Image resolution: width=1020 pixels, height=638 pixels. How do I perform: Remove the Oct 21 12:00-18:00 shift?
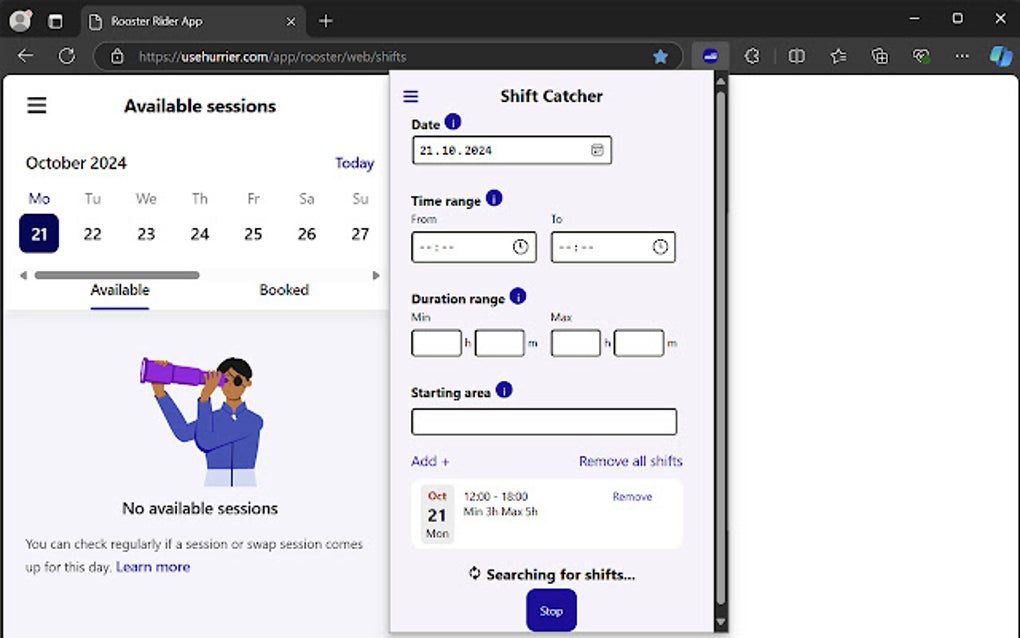click(x=632, y=496)
